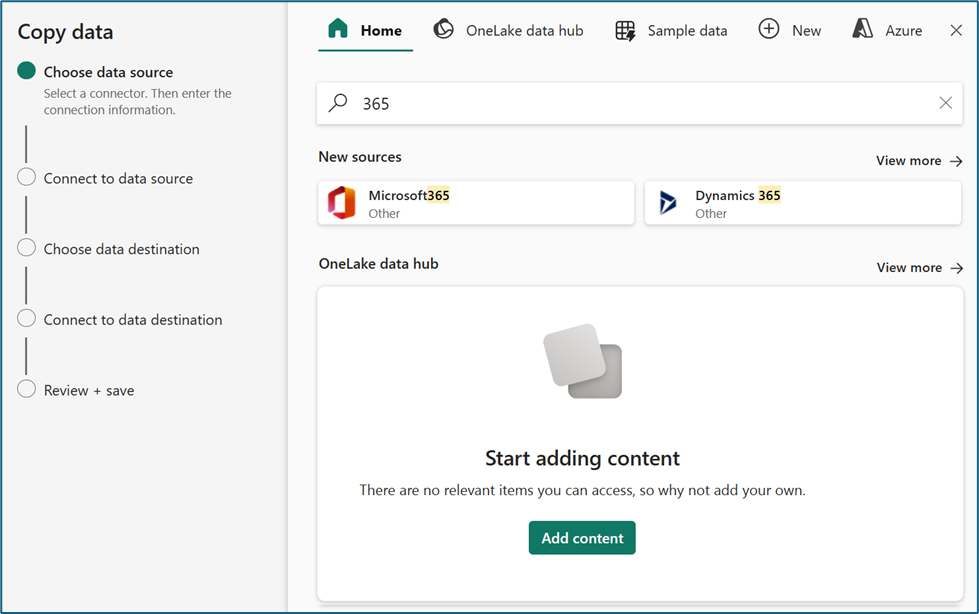Screen dimensions: 979x614
Task: View more OneLake data hub items
Action: pyautogui.click(x=920, y=268)
